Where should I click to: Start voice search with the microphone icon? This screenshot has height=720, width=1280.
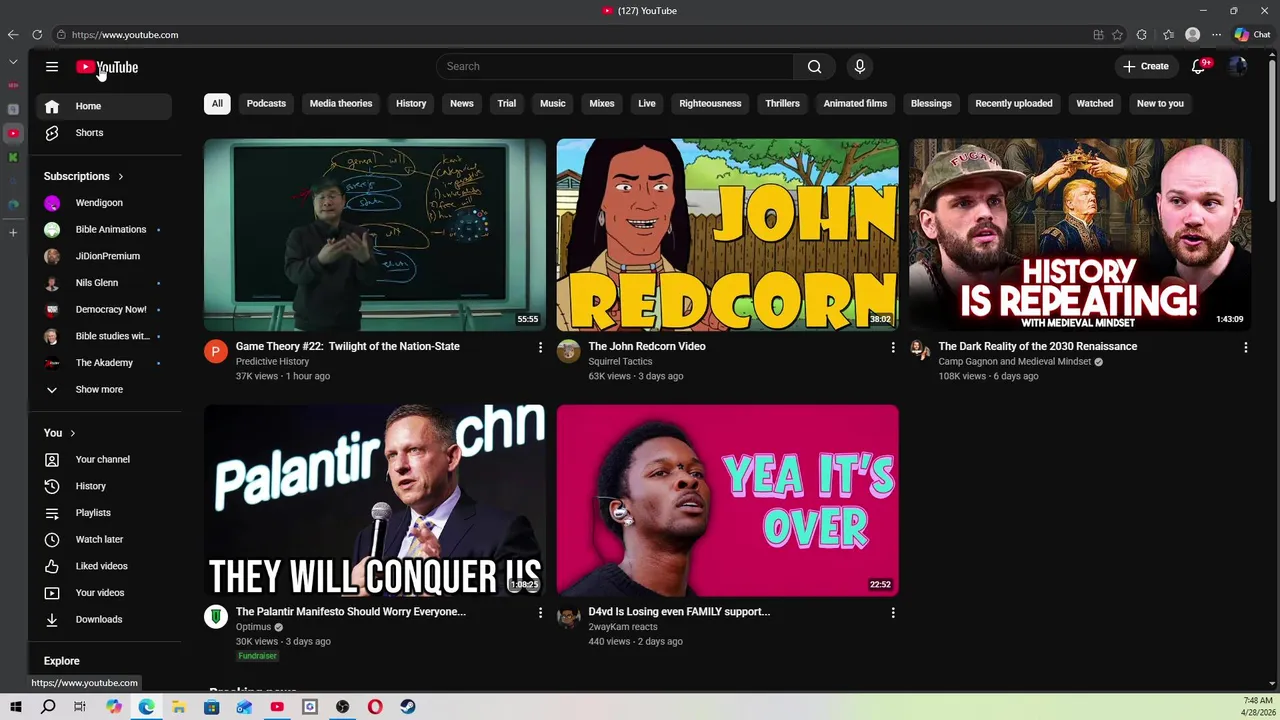(x=859, y=66)
